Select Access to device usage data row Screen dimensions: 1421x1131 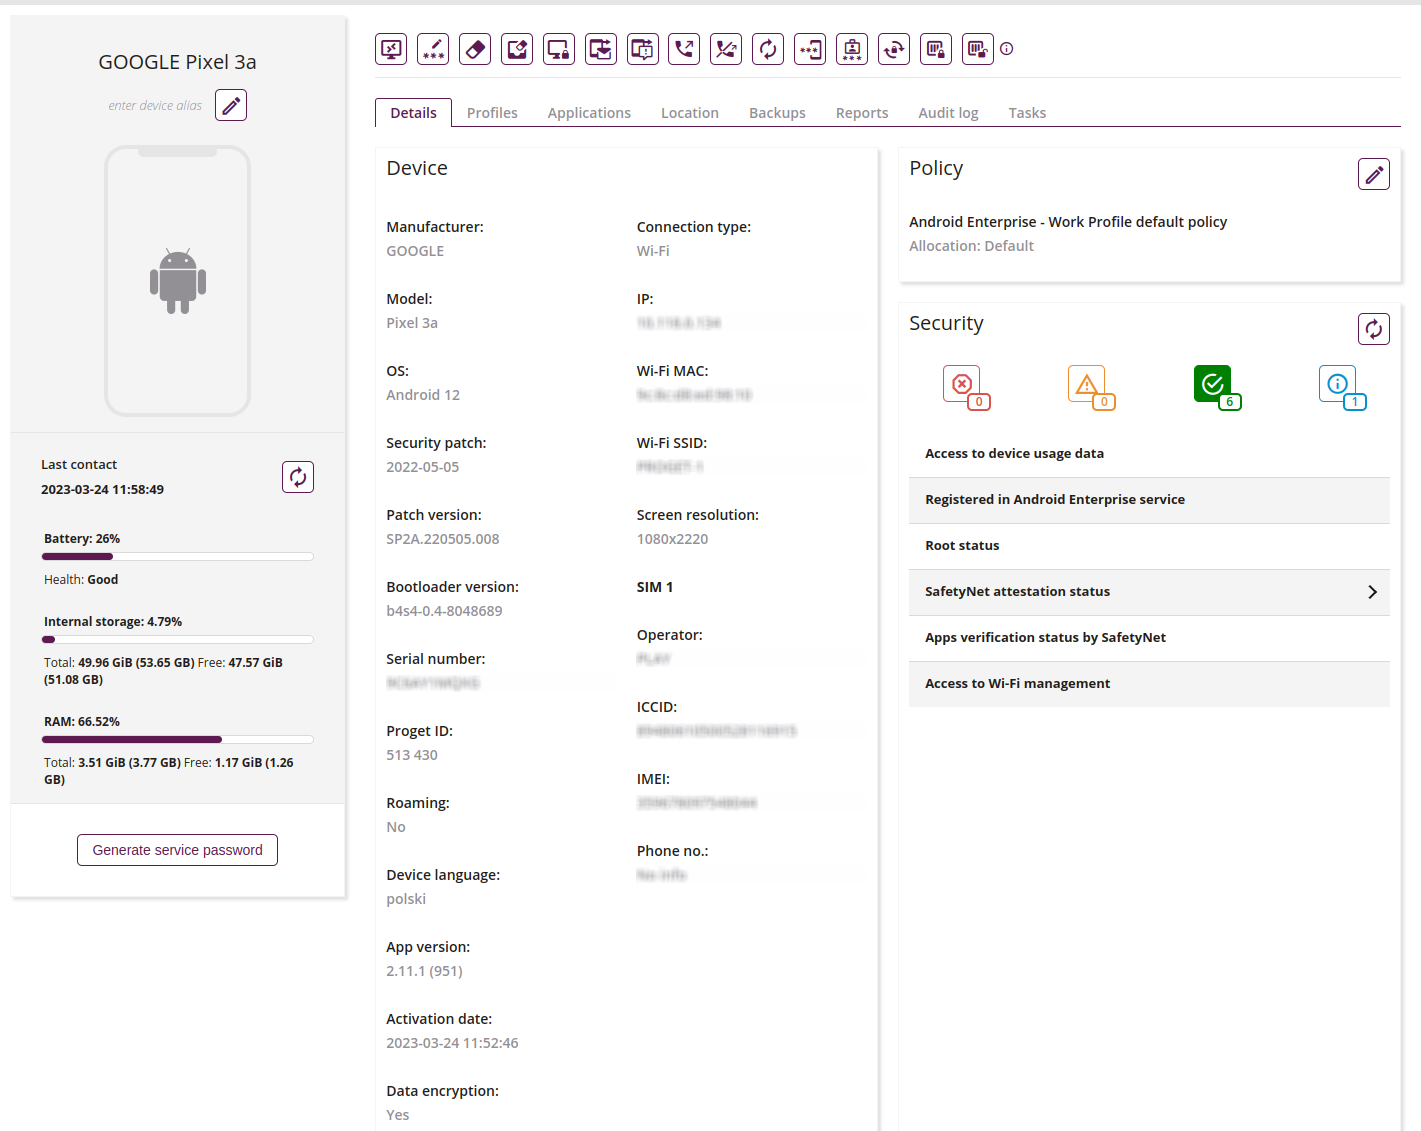(x=1149, y=454)
